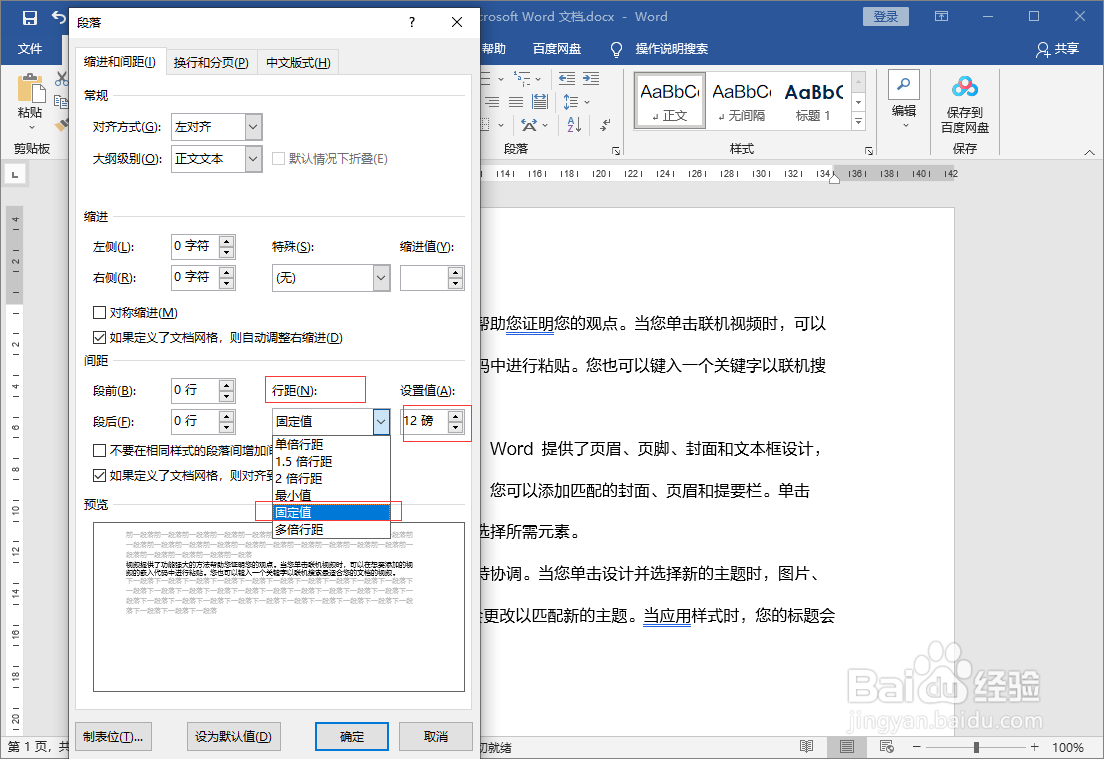This screenshot has height=759, width=1104.
Task: Uncheck auto-adjust right indent for document grid
Action: 99,337
